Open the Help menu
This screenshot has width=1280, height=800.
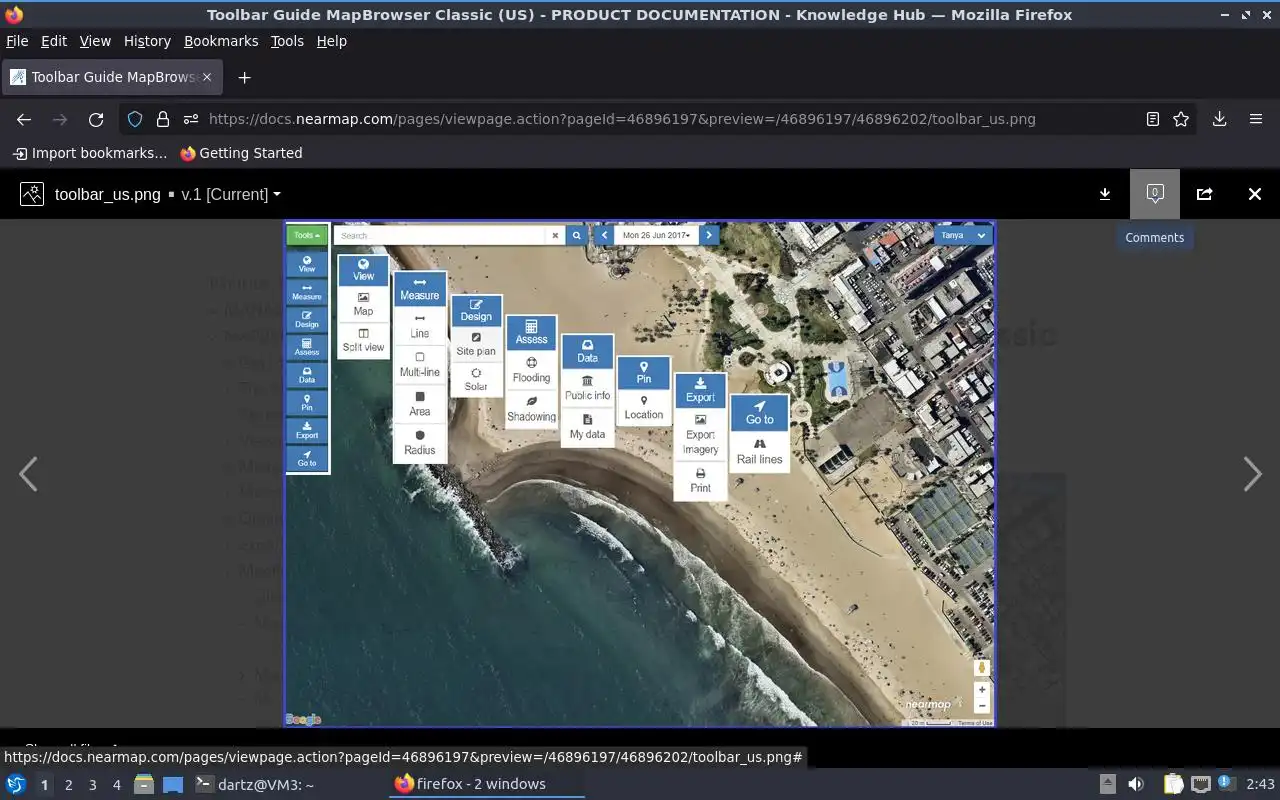pyautogui.click(x=331, y=41)
